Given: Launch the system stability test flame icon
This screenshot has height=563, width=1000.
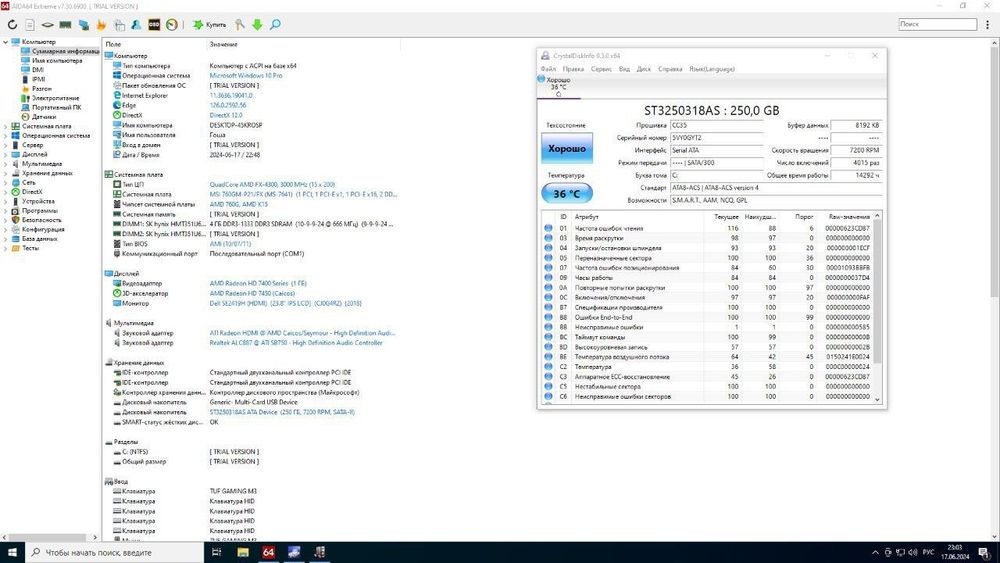Looking at the screenshot, I should [101, 25].
